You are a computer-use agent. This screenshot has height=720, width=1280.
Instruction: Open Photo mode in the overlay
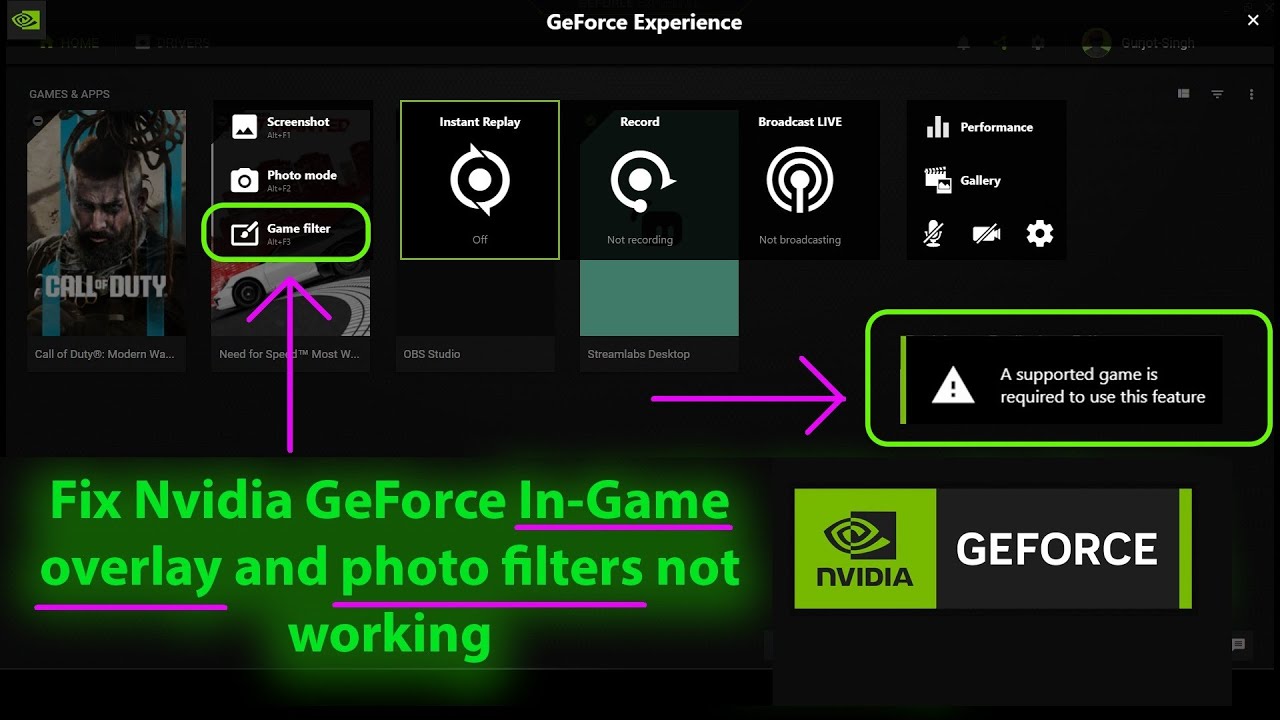click(285, 180)
